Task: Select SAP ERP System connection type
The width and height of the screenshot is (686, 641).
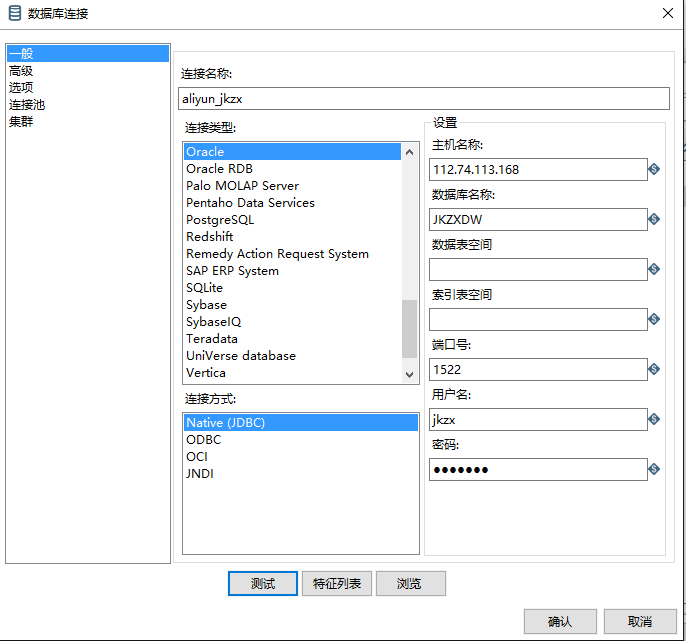Action: click(x=292, y=271)
